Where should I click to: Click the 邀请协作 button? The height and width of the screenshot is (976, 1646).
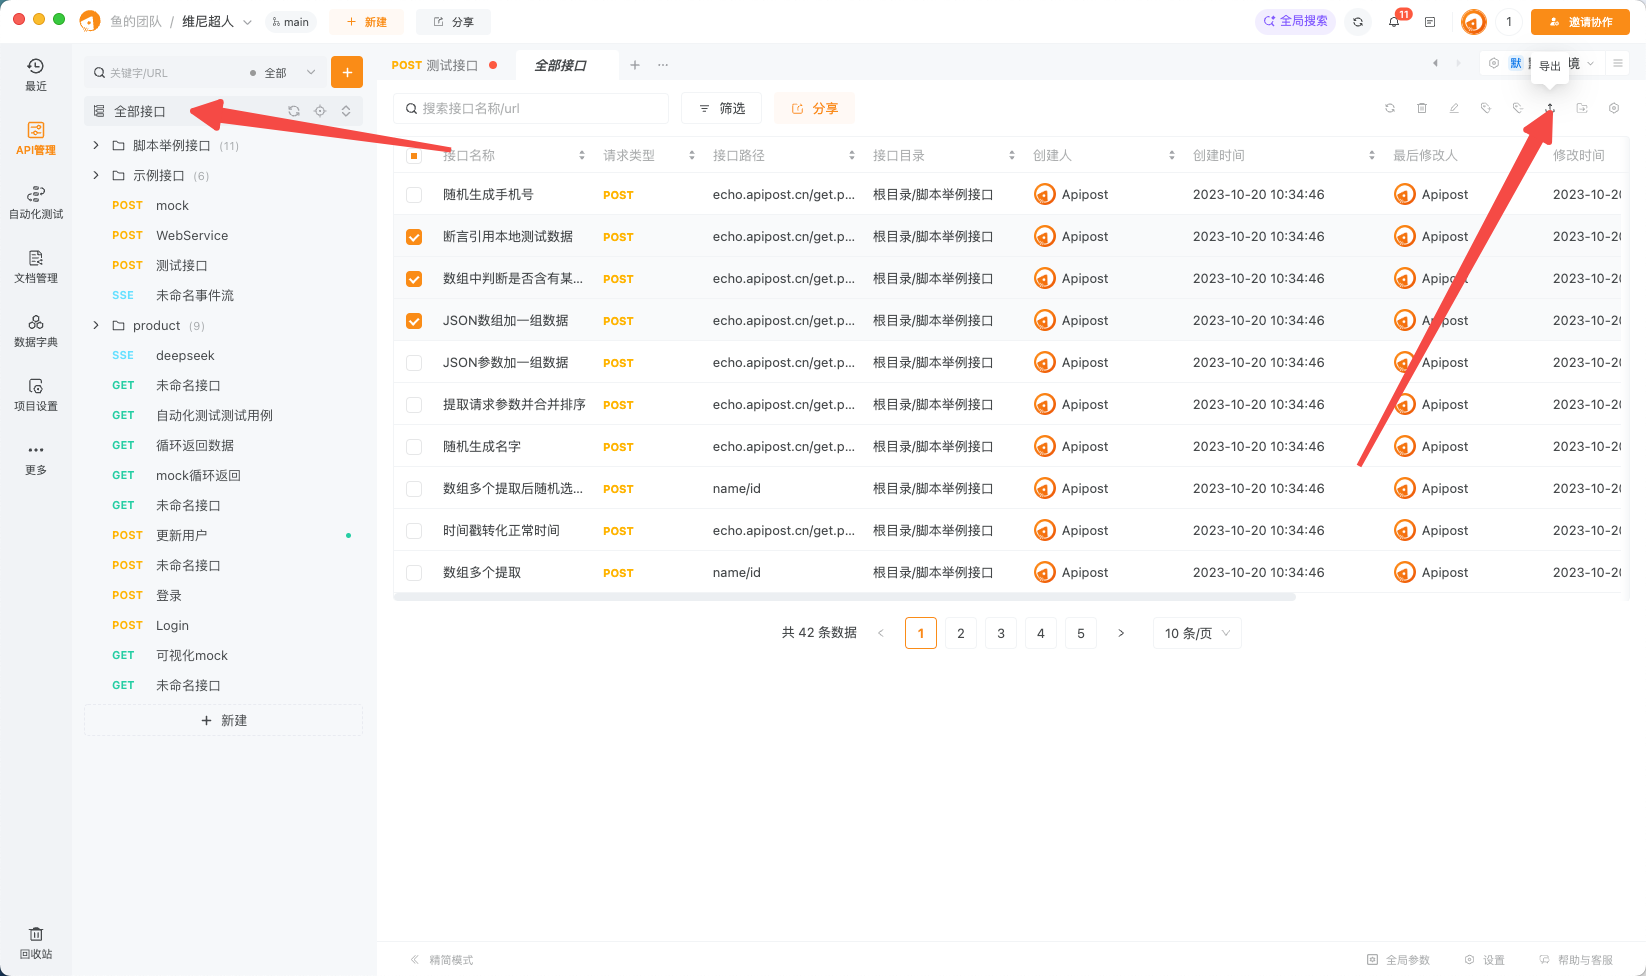(1580, 21)
